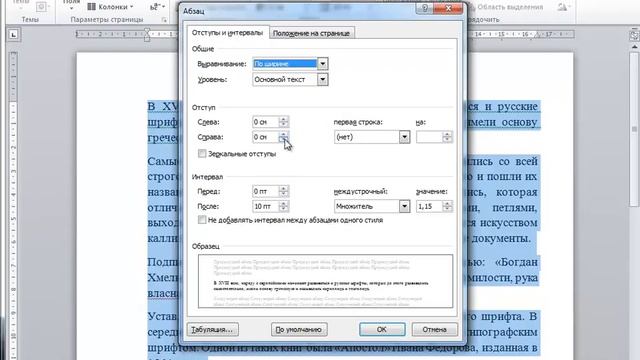Adjust Справа indent stepper arrows
This screenshot has width=640, height=360.
pyautogui.click(x=284, y=137)
